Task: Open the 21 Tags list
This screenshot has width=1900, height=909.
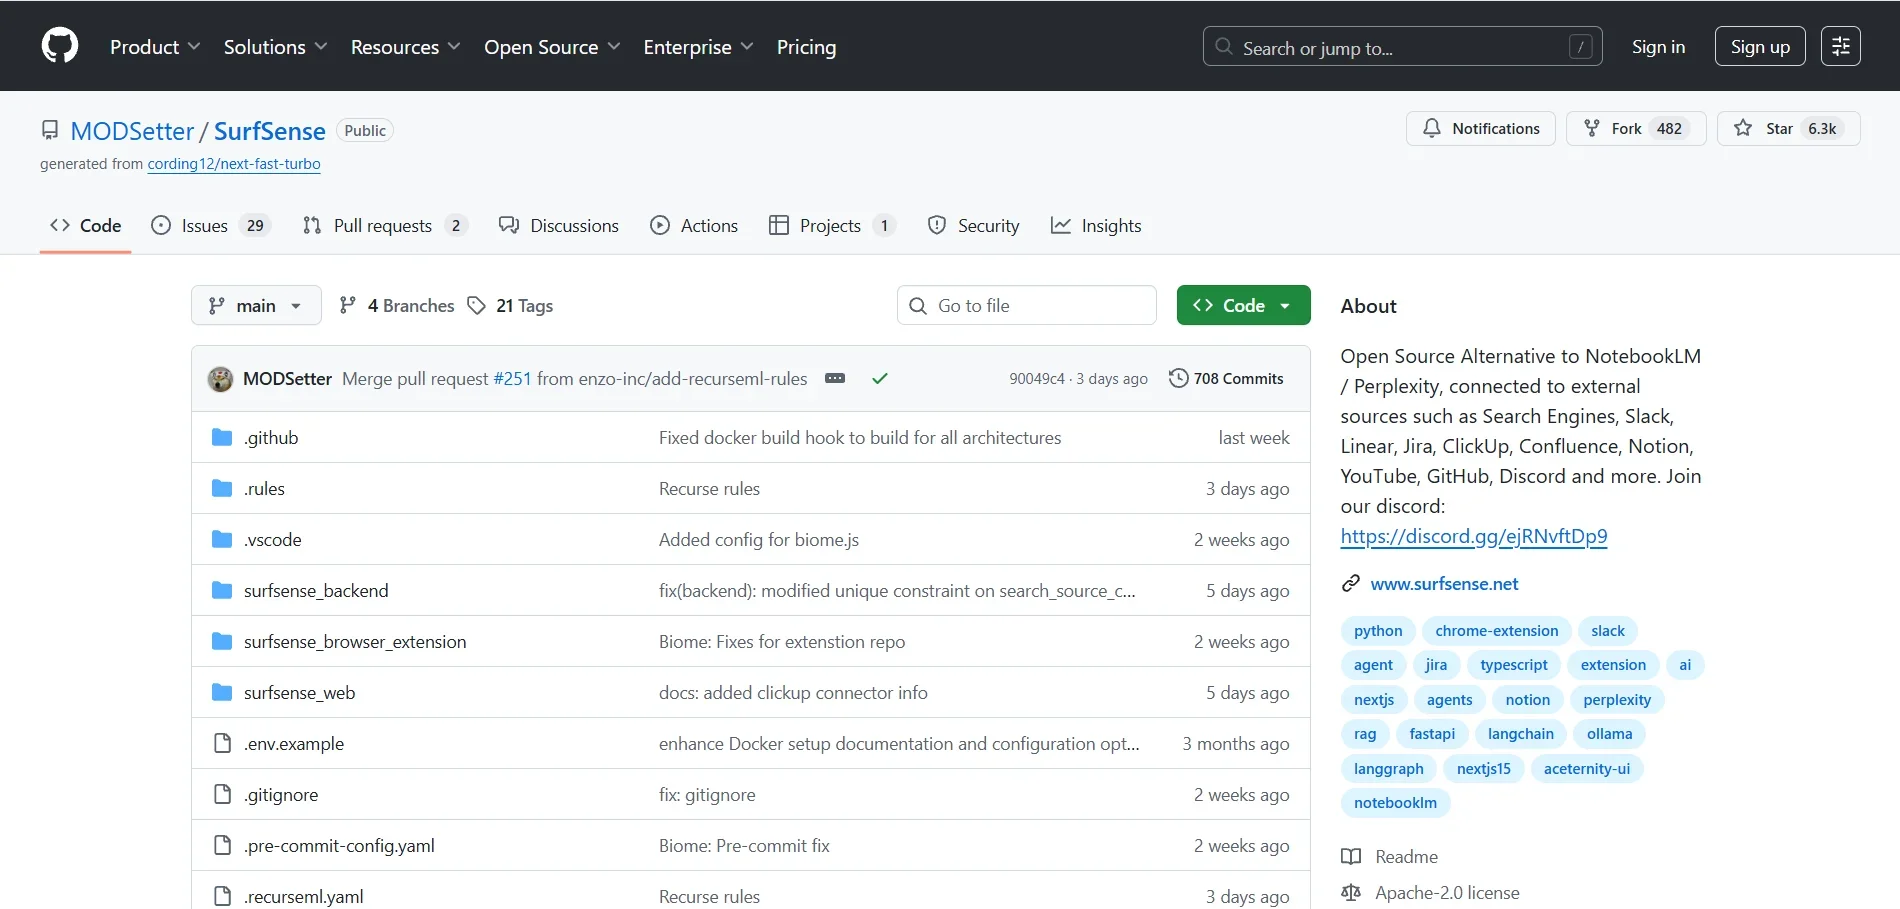Action: tap(511, 306)
